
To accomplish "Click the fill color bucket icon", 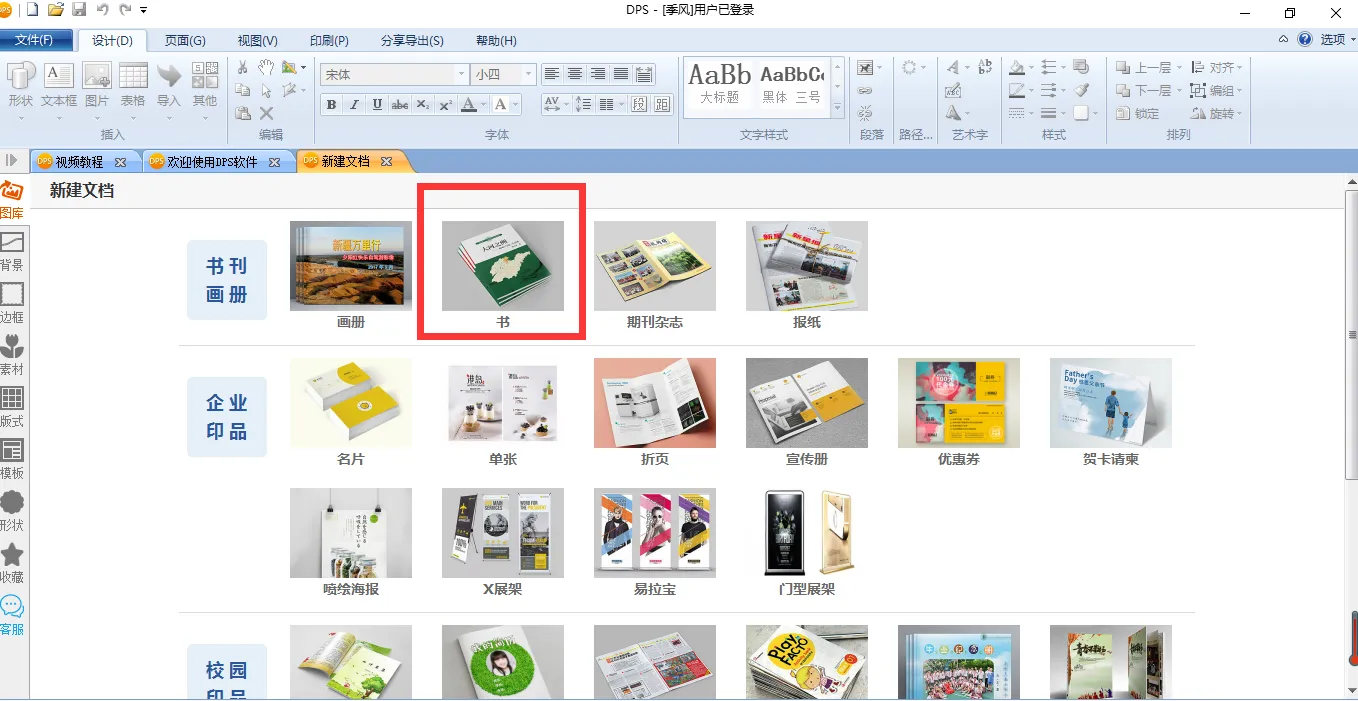I will point(1016,68).
